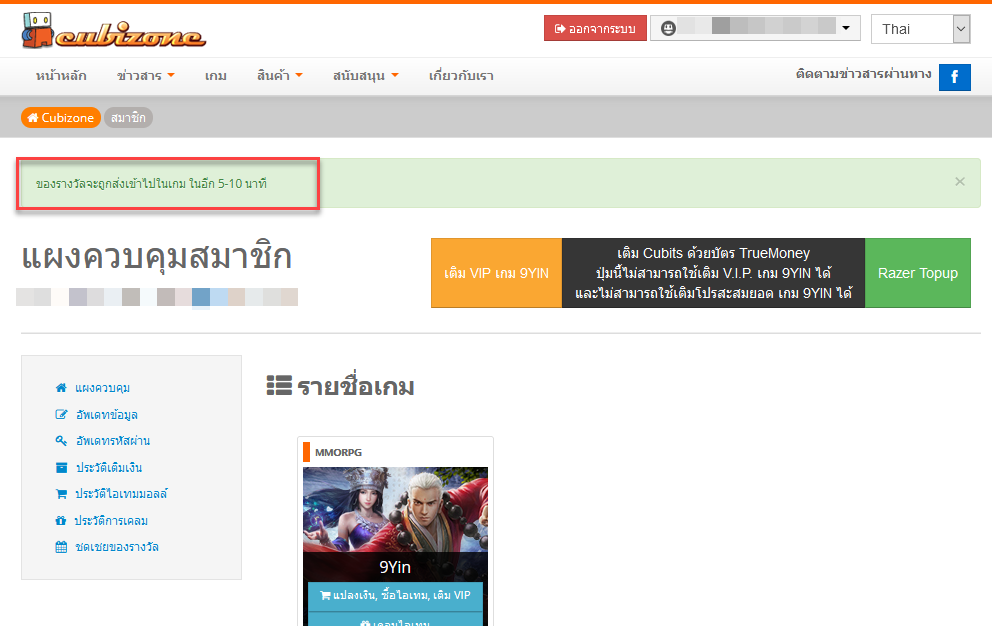Open the Thai language selector
The image size is (992, 626).
(921, 29)
